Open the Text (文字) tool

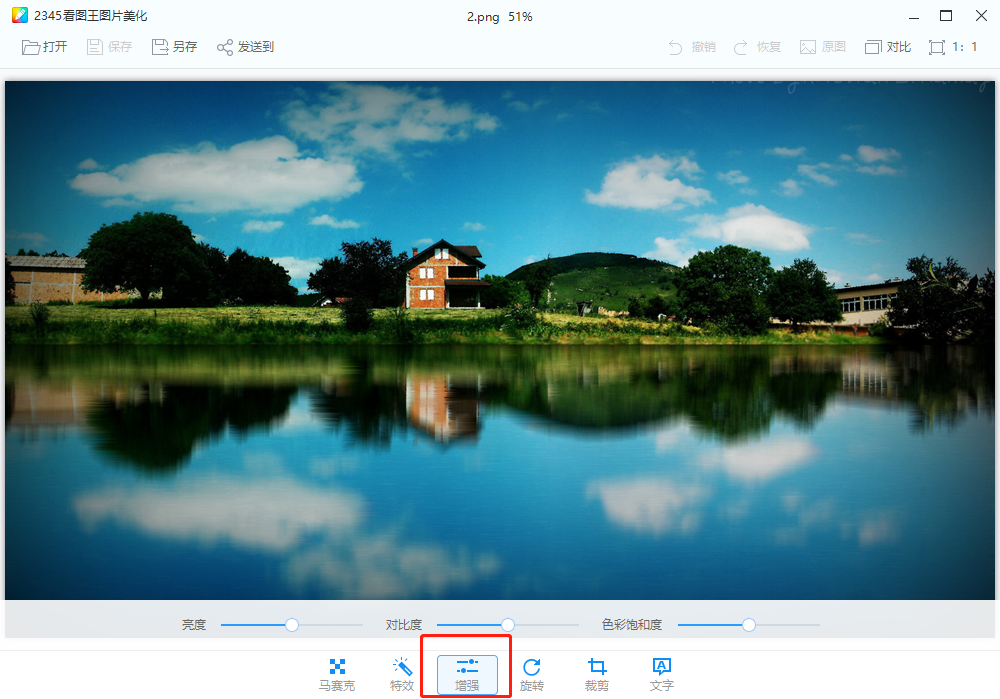661,675
